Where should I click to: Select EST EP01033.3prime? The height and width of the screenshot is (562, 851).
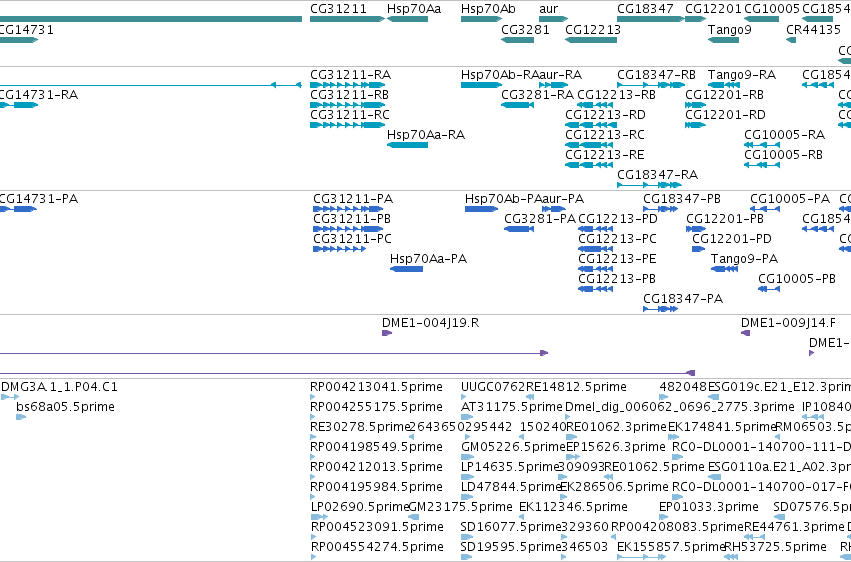coord(663,518)
